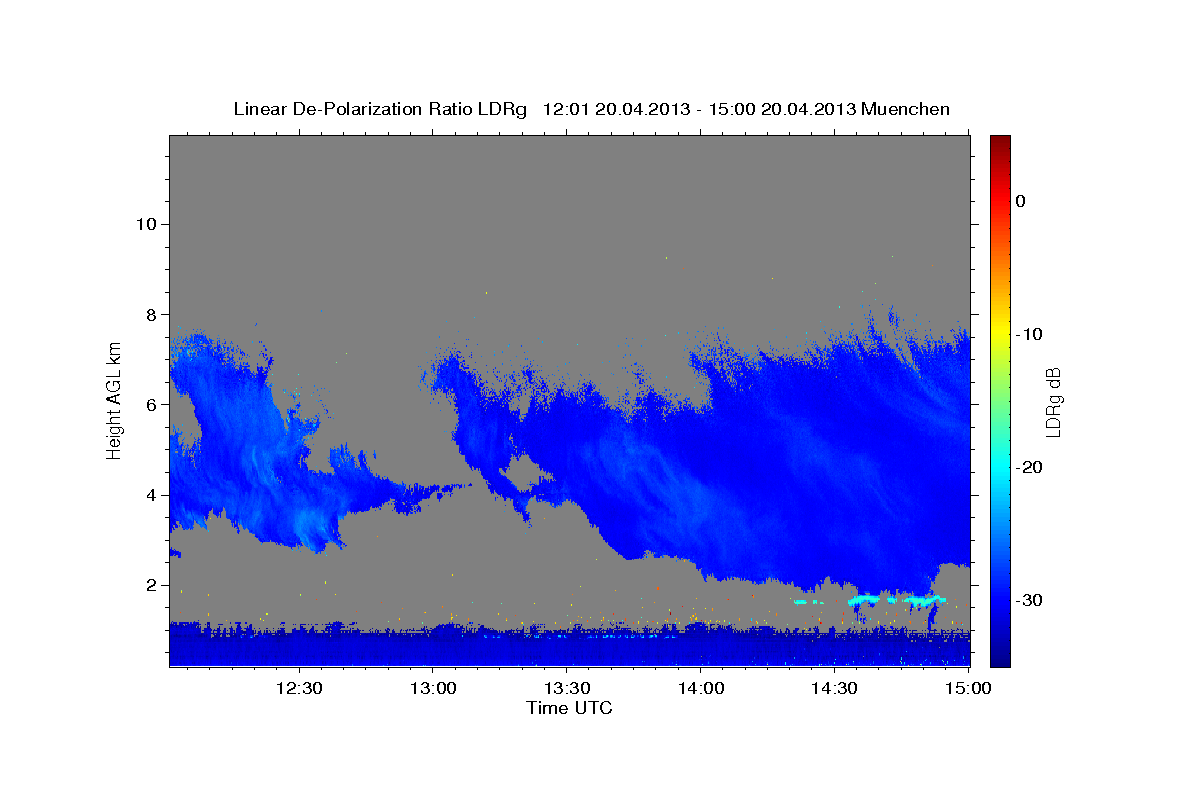The height and width of the screenshot is (800, 1200).
Task: Click the 14:00 time tick label
Action: tap(701, 688)
